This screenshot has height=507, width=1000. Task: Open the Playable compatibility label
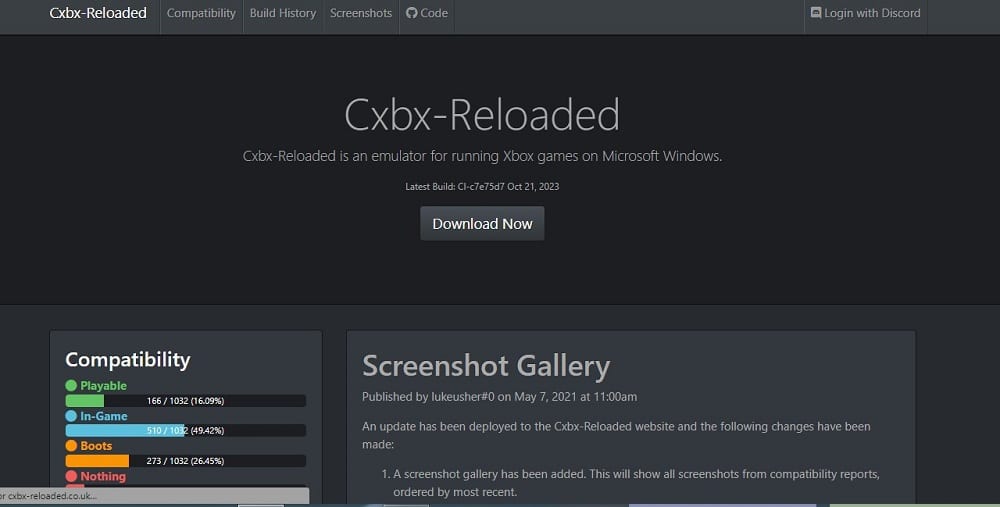pos(103,385)
